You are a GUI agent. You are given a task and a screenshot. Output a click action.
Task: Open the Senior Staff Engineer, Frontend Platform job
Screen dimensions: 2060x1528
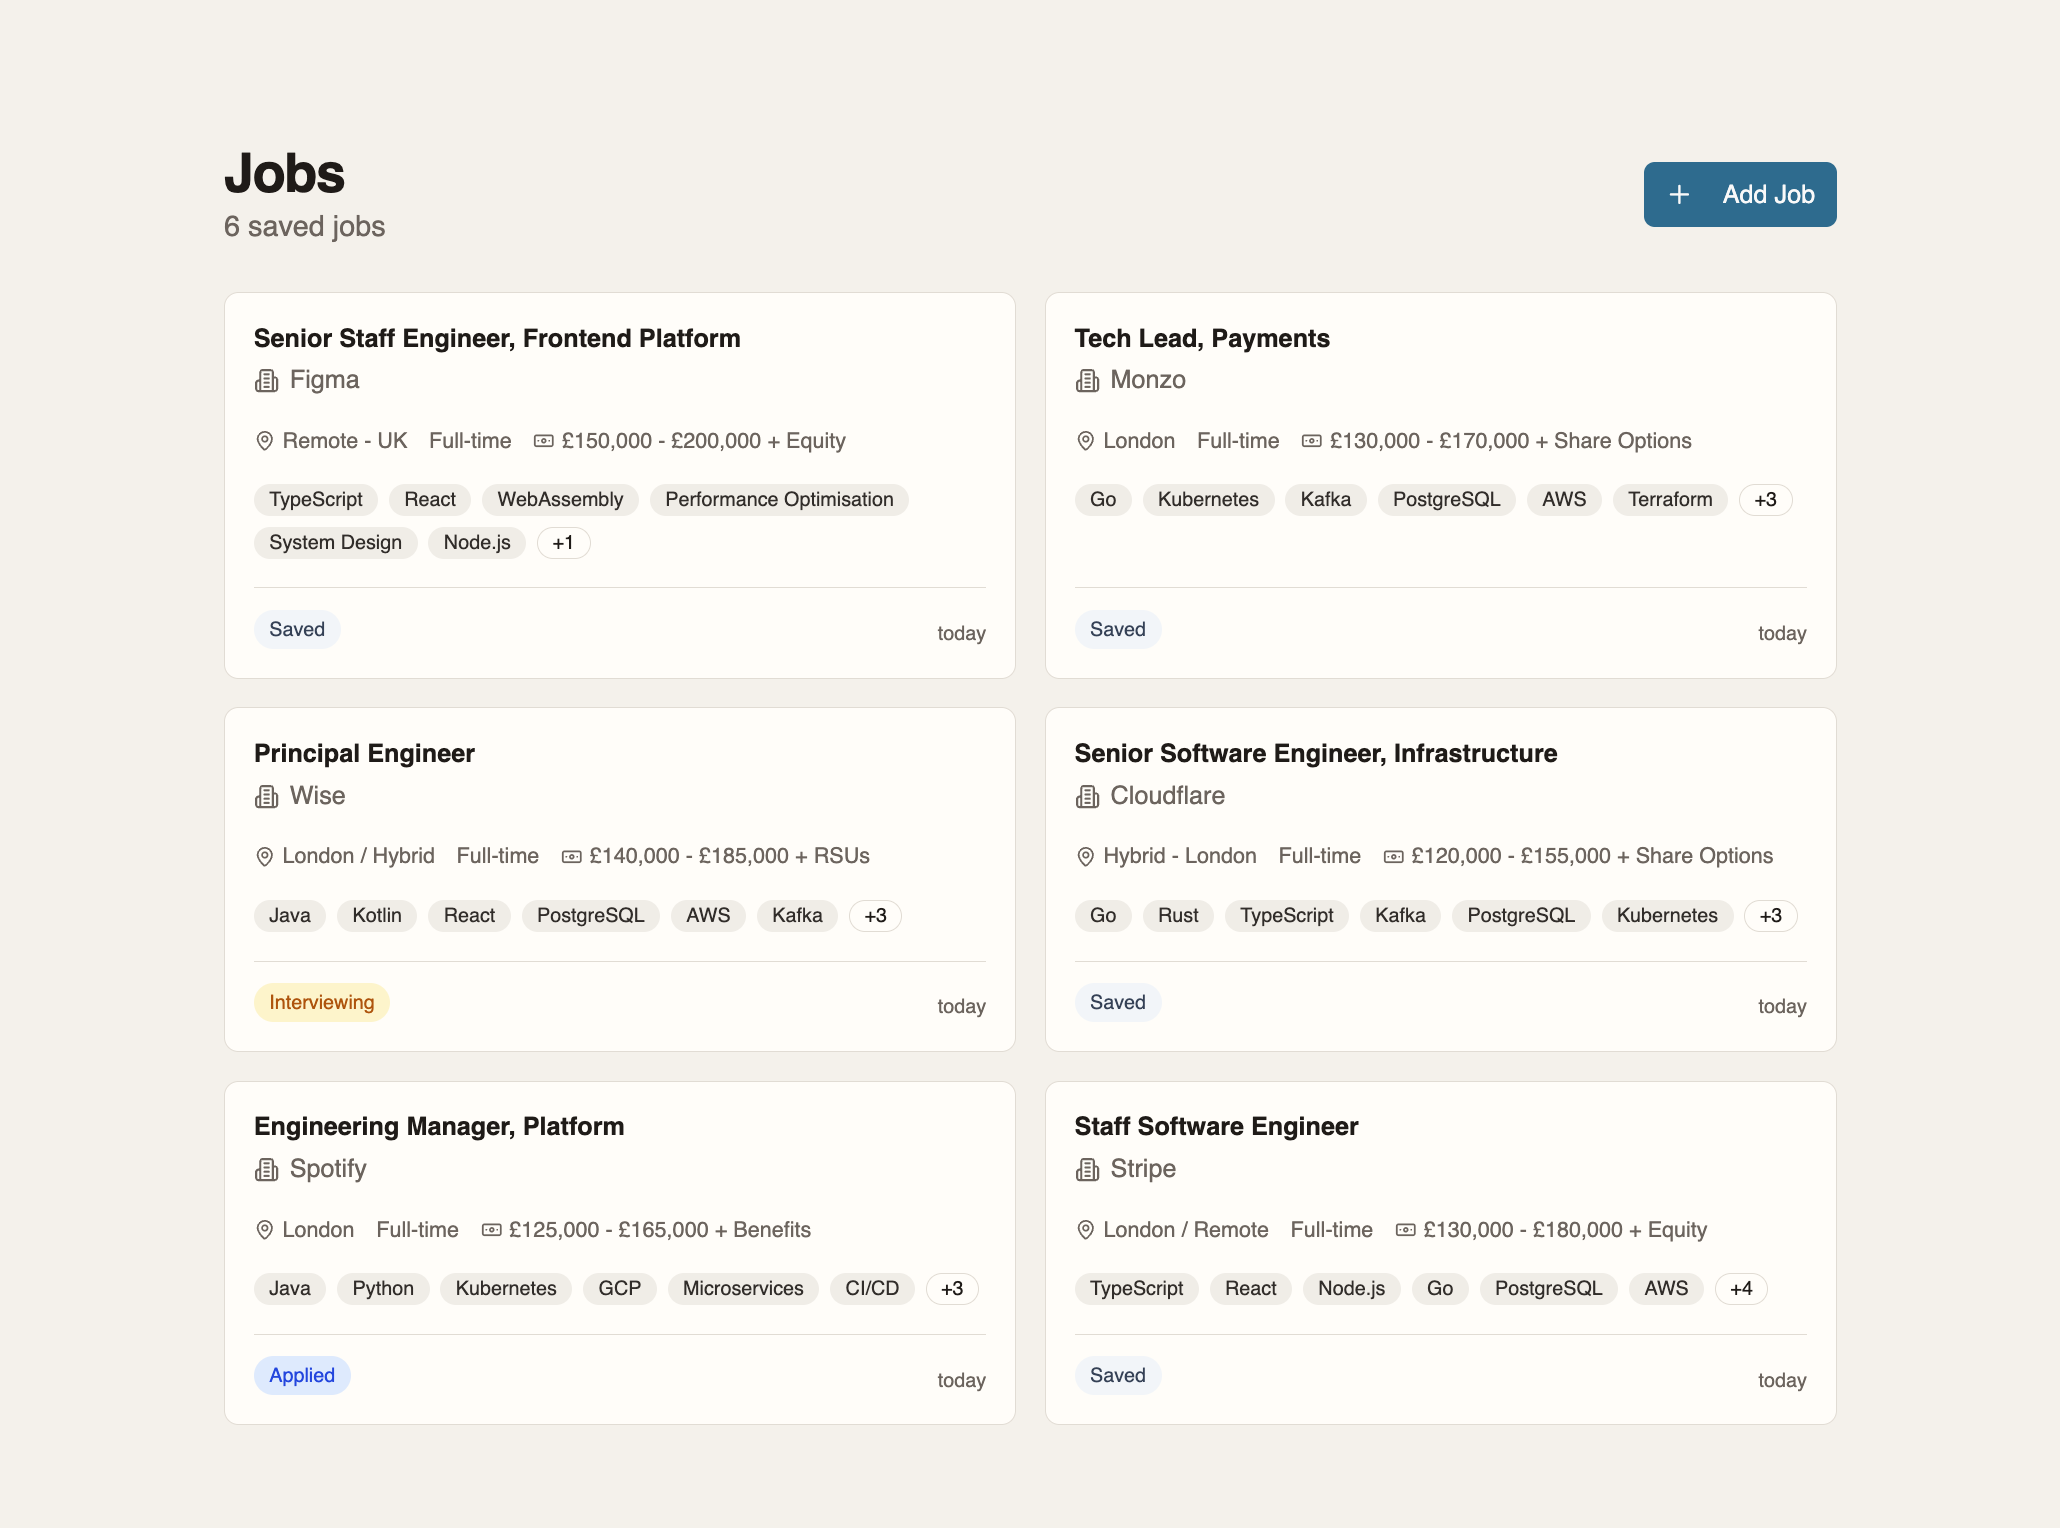point(497,338)
